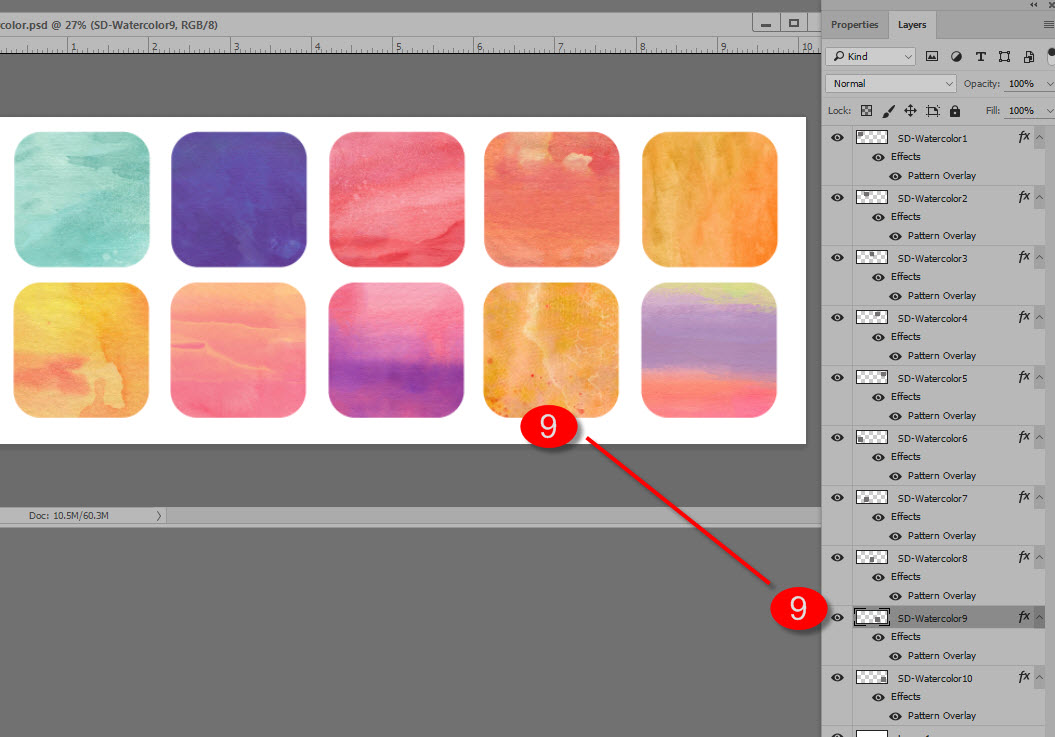Hide the SD-Watercolor2 layer
This screenshot has height=737, width=1055.
(837, 197)
